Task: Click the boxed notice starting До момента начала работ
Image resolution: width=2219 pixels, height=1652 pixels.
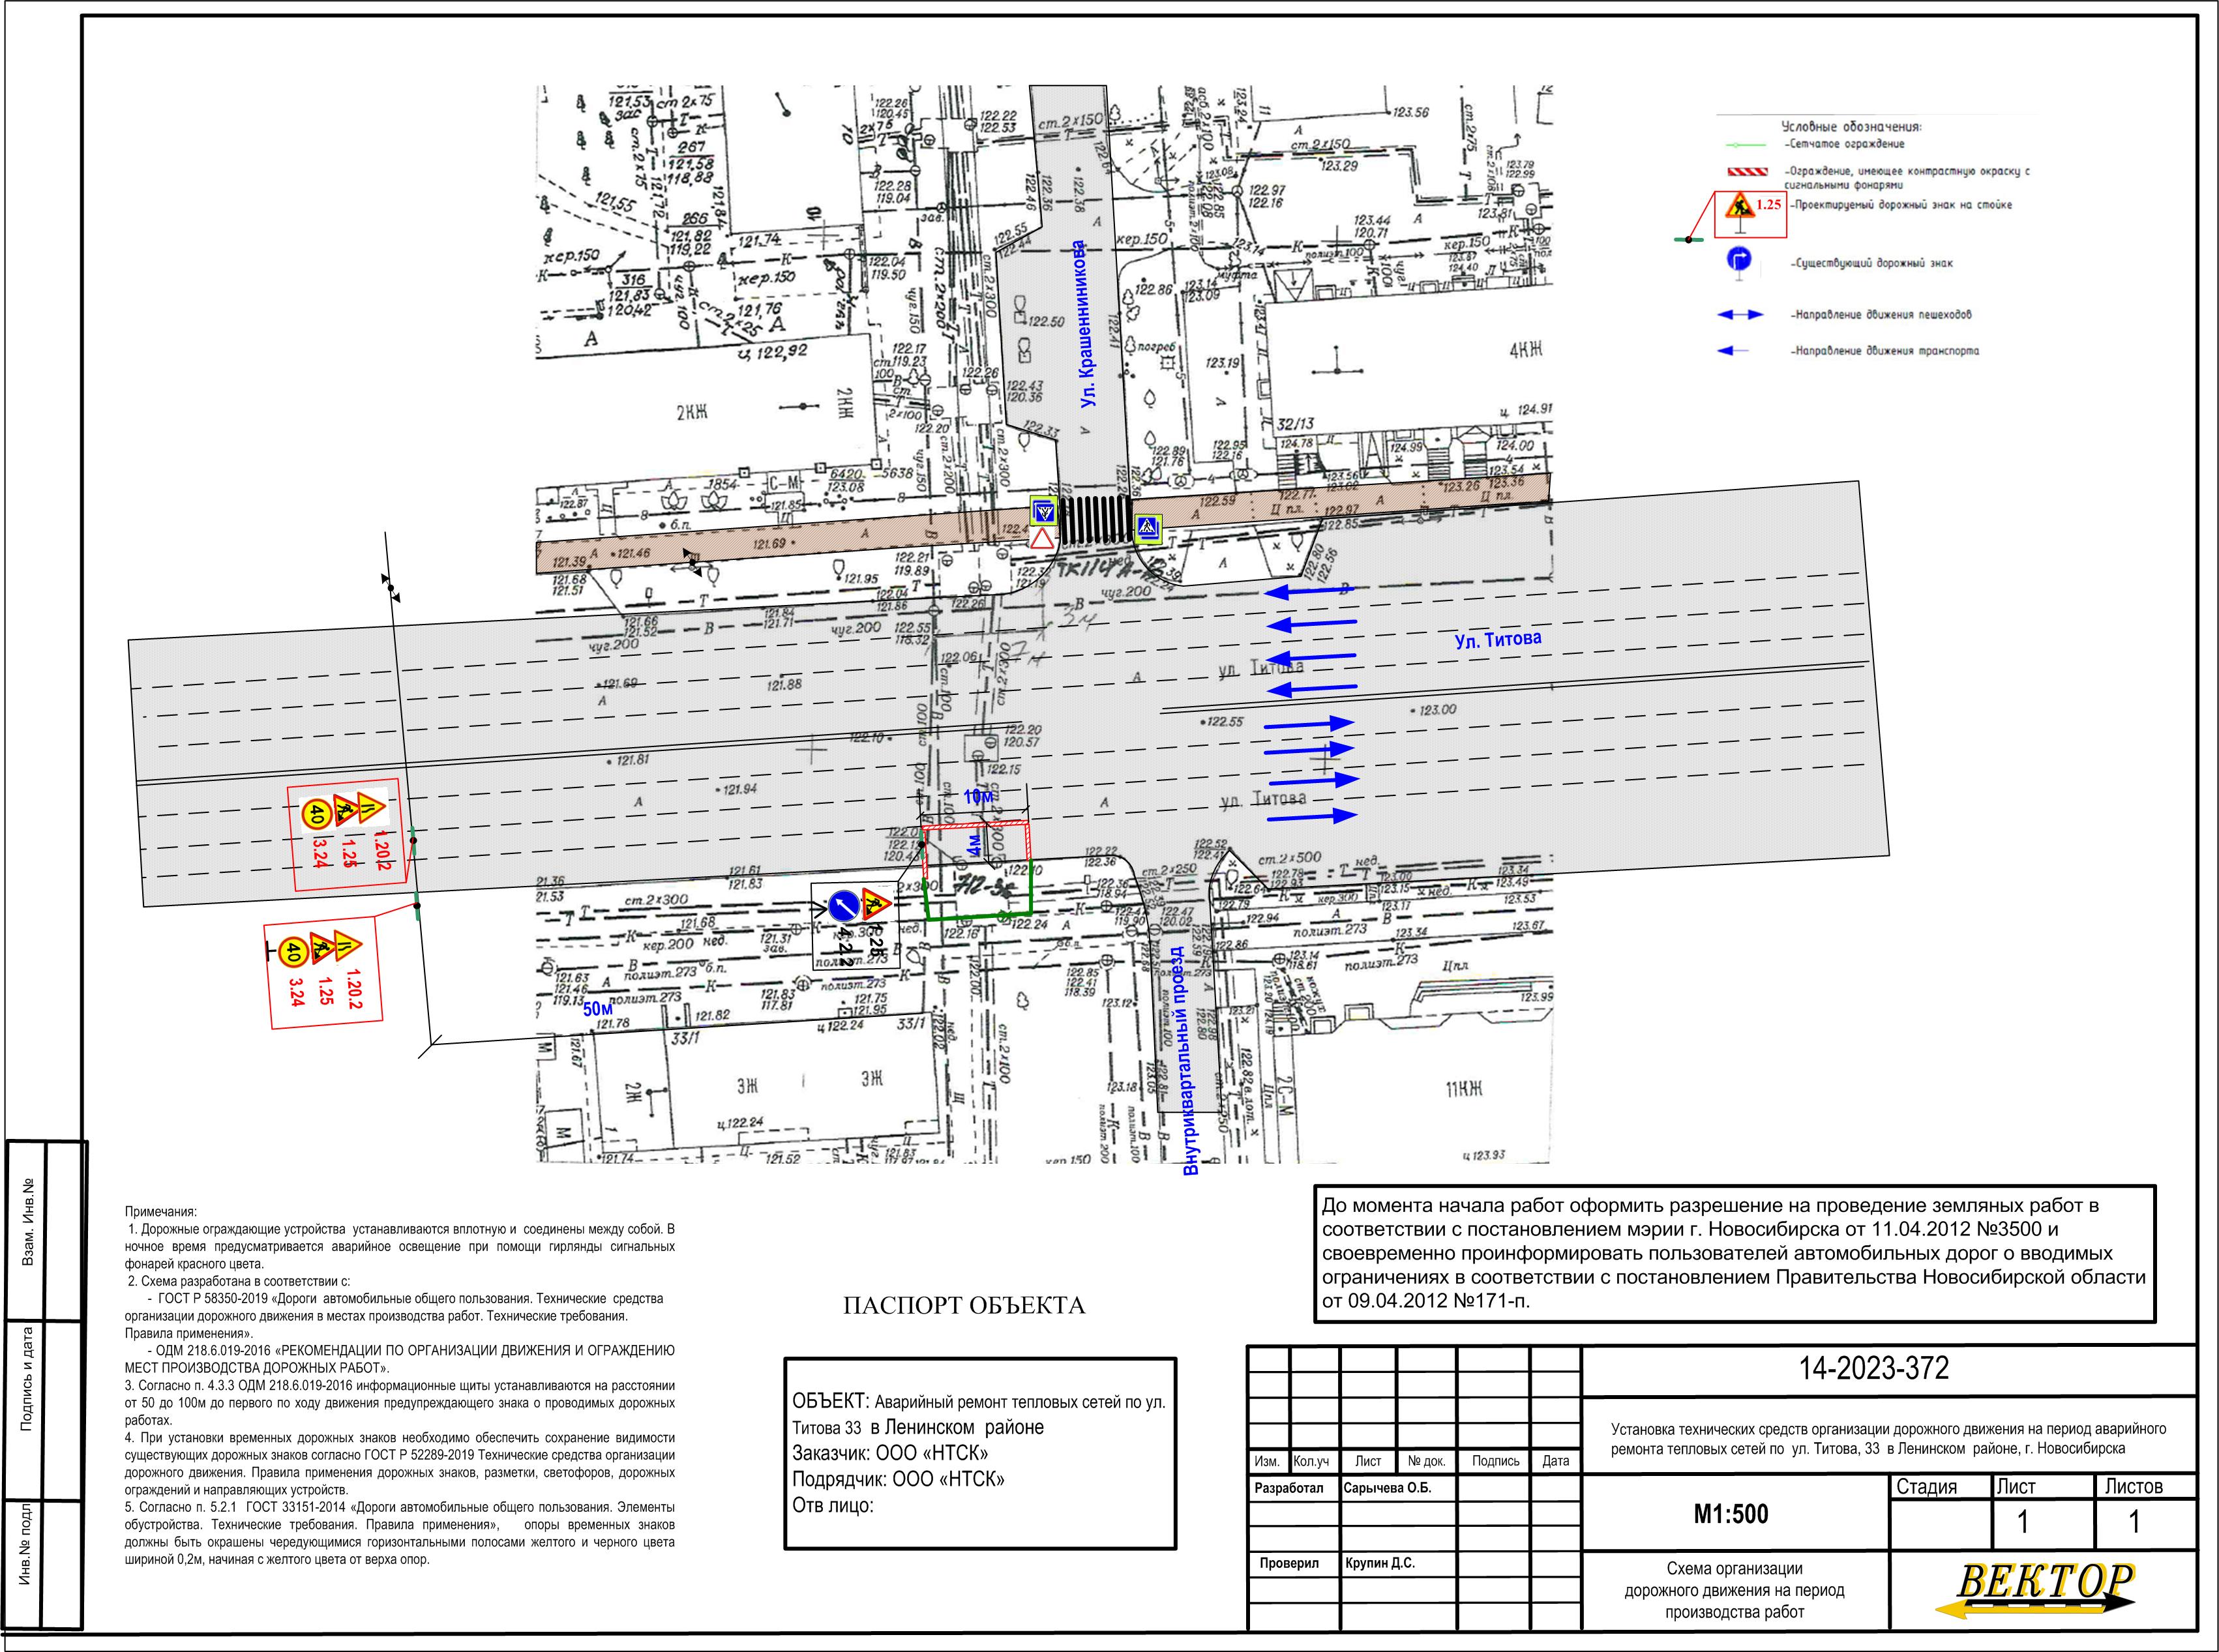Action: (x=1735, y=1254)
